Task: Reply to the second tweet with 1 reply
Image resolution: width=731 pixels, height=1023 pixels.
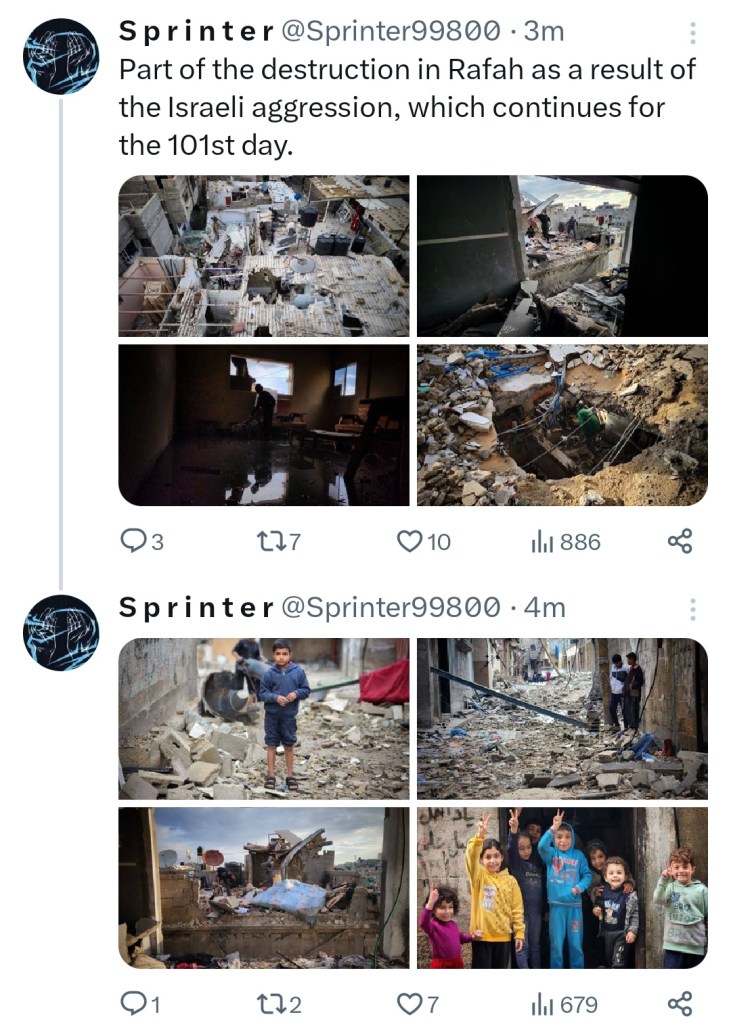Action: pos(133,1003)
